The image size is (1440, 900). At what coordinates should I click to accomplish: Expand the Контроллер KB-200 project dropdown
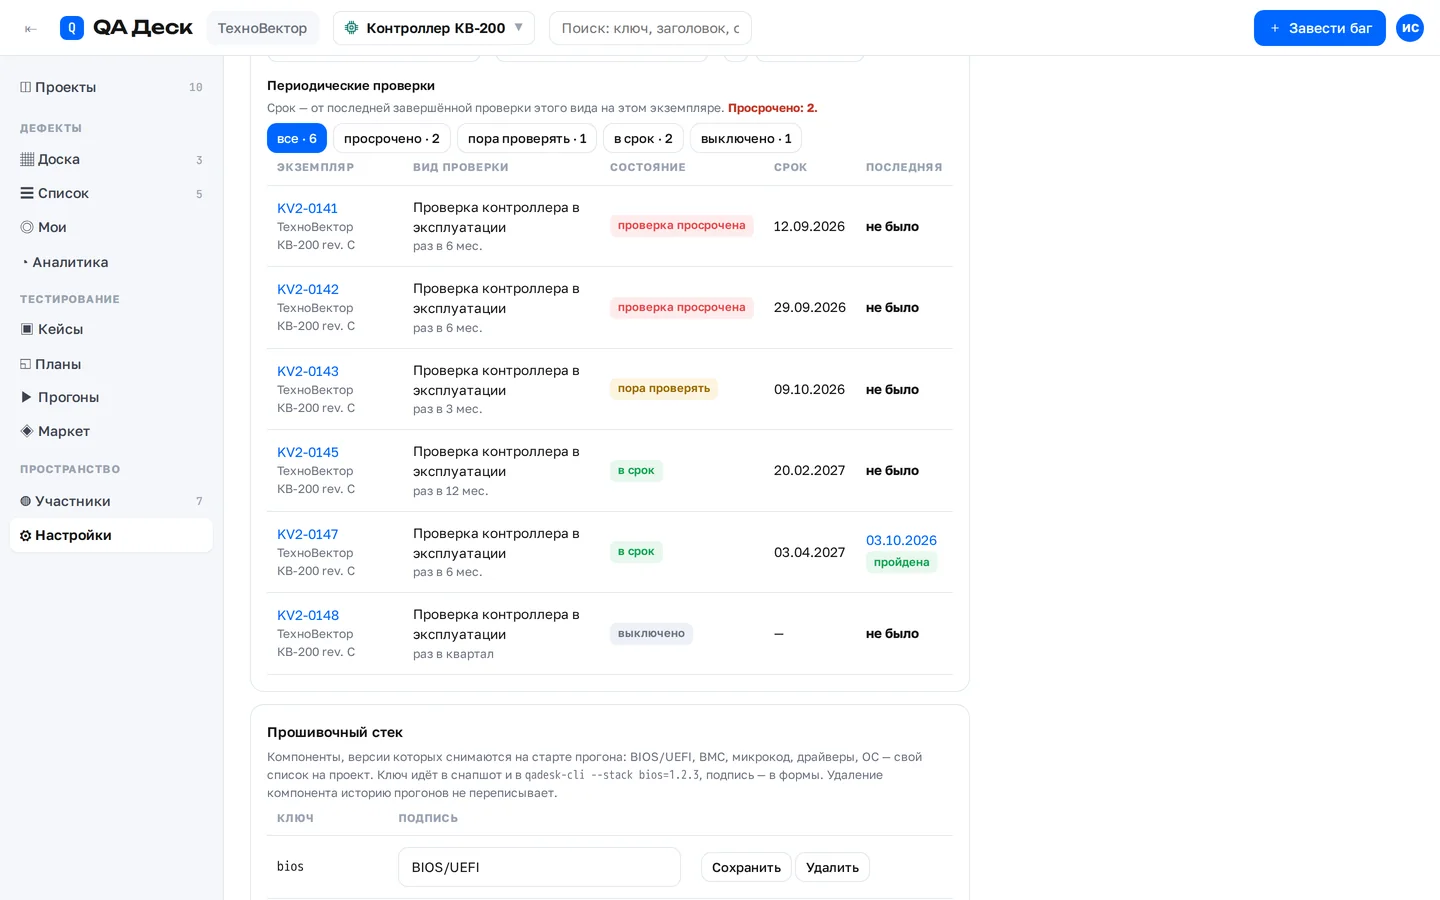point(434,28)
